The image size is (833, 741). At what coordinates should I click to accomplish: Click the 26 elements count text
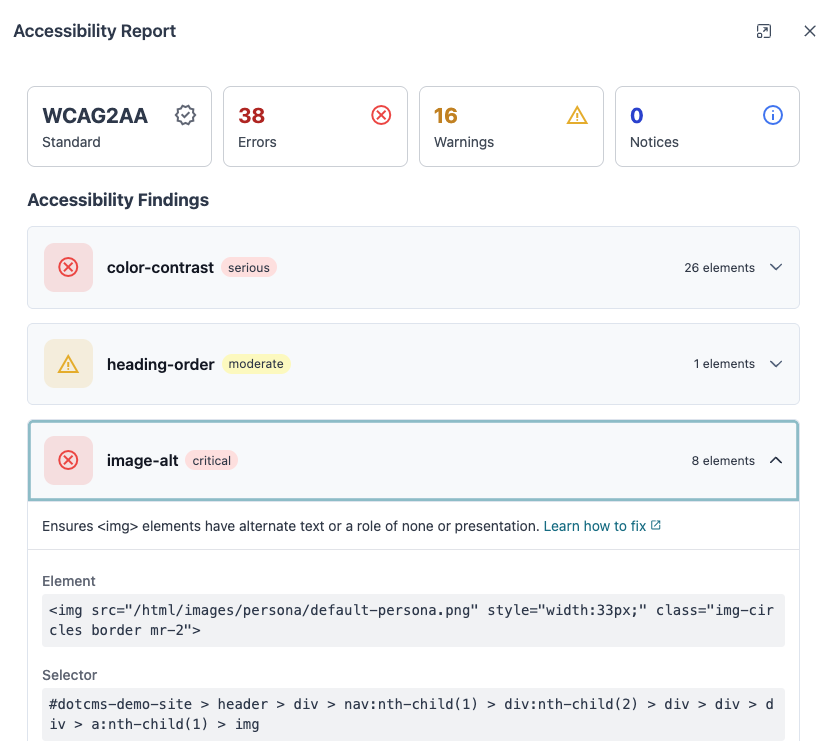click(x=719, y=268)
